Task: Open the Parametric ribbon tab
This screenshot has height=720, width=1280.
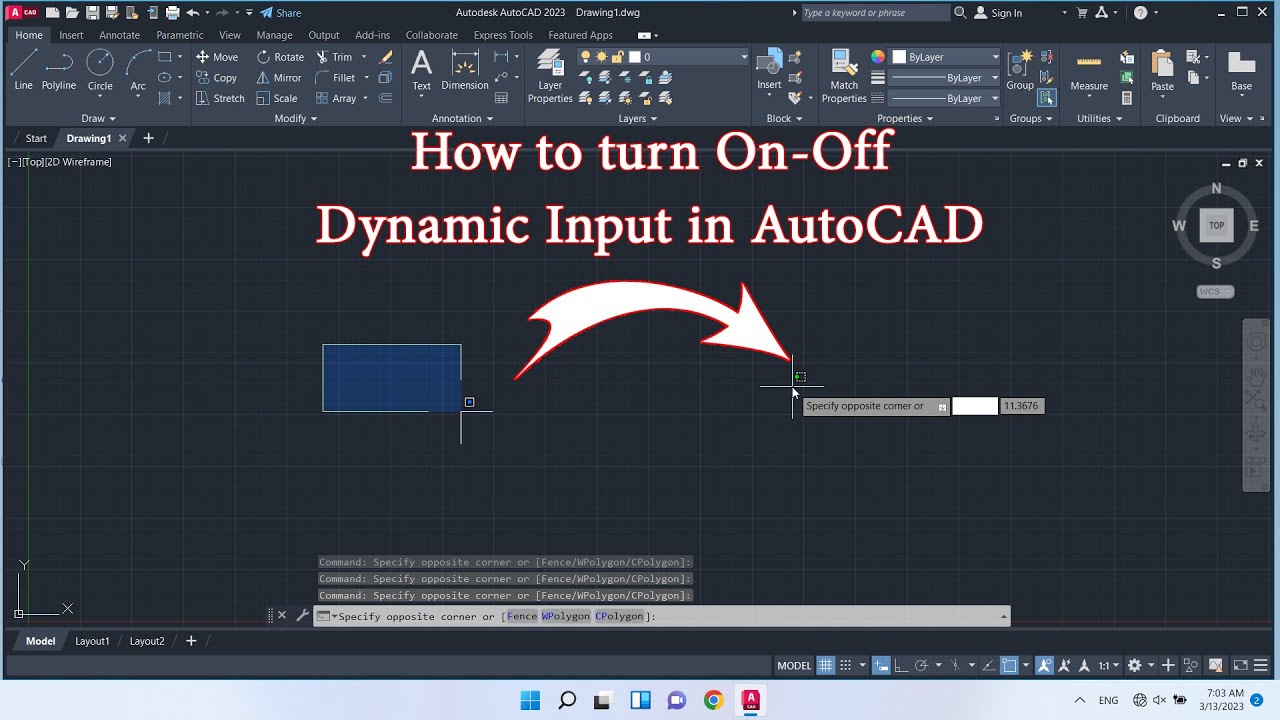Action: tap(180, 35)
